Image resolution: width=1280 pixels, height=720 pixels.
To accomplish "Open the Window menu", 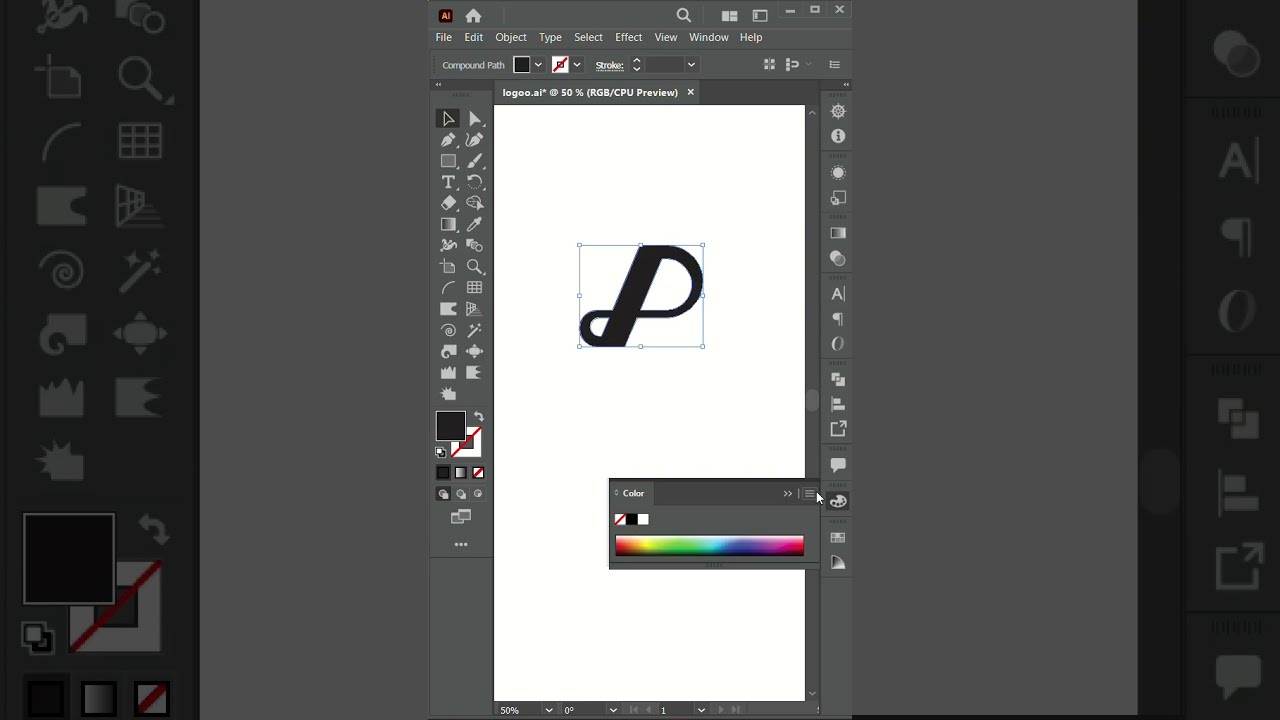I will coord(709,37).
